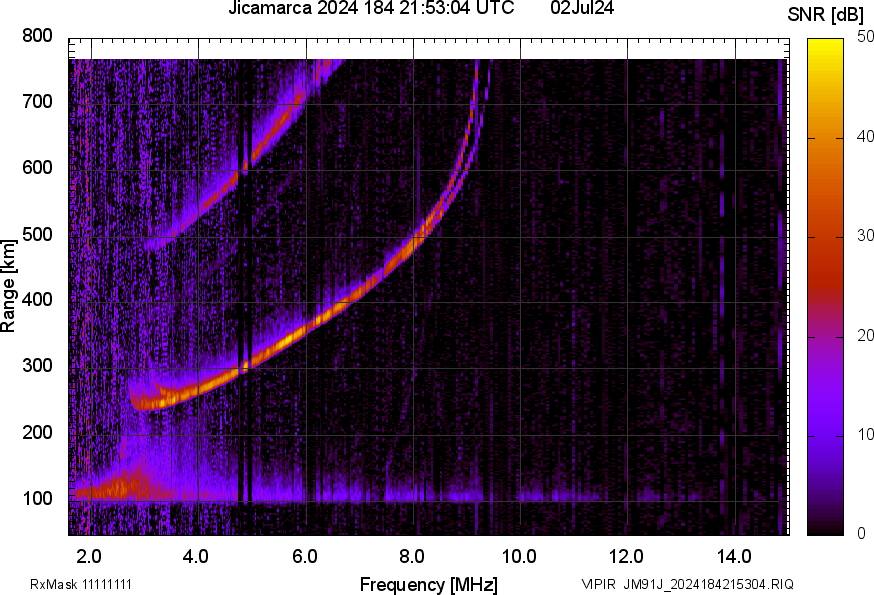Click the 4.0 frequency tick label

point(196,556)
